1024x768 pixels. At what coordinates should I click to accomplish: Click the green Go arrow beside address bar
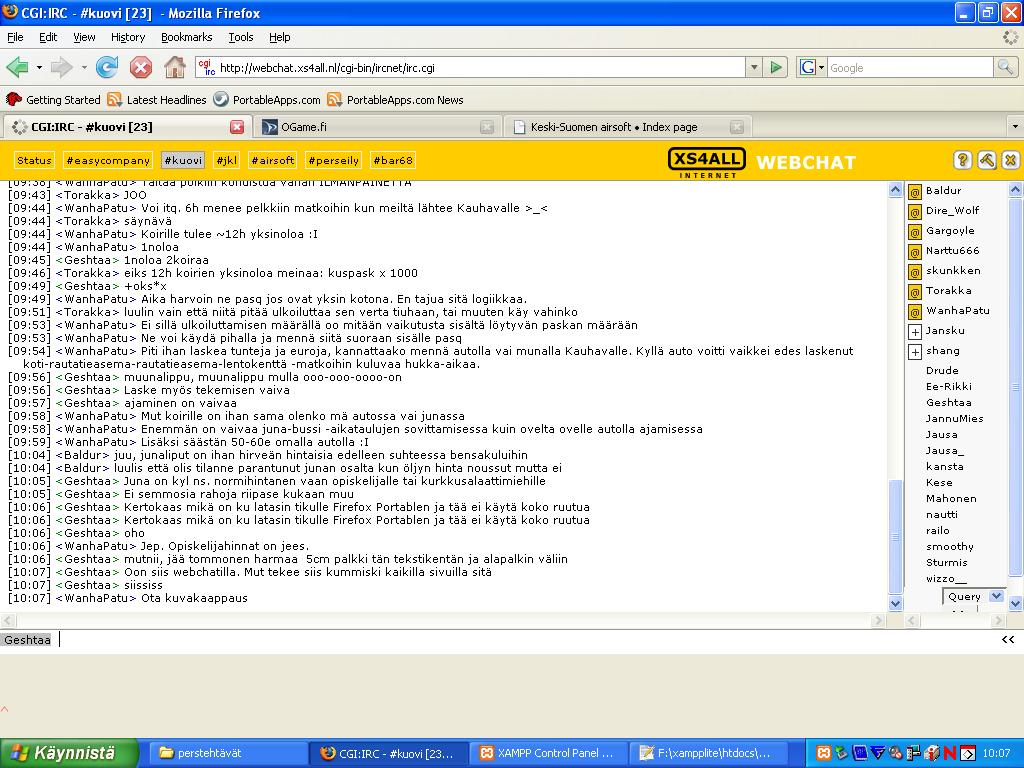[776, 67]
